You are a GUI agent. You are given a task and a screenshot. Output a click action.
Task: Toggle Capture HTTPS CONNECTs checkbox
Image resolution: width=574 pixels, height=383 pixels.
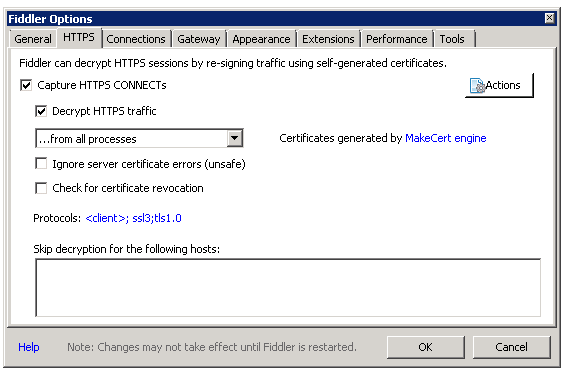tap(26, 85)
